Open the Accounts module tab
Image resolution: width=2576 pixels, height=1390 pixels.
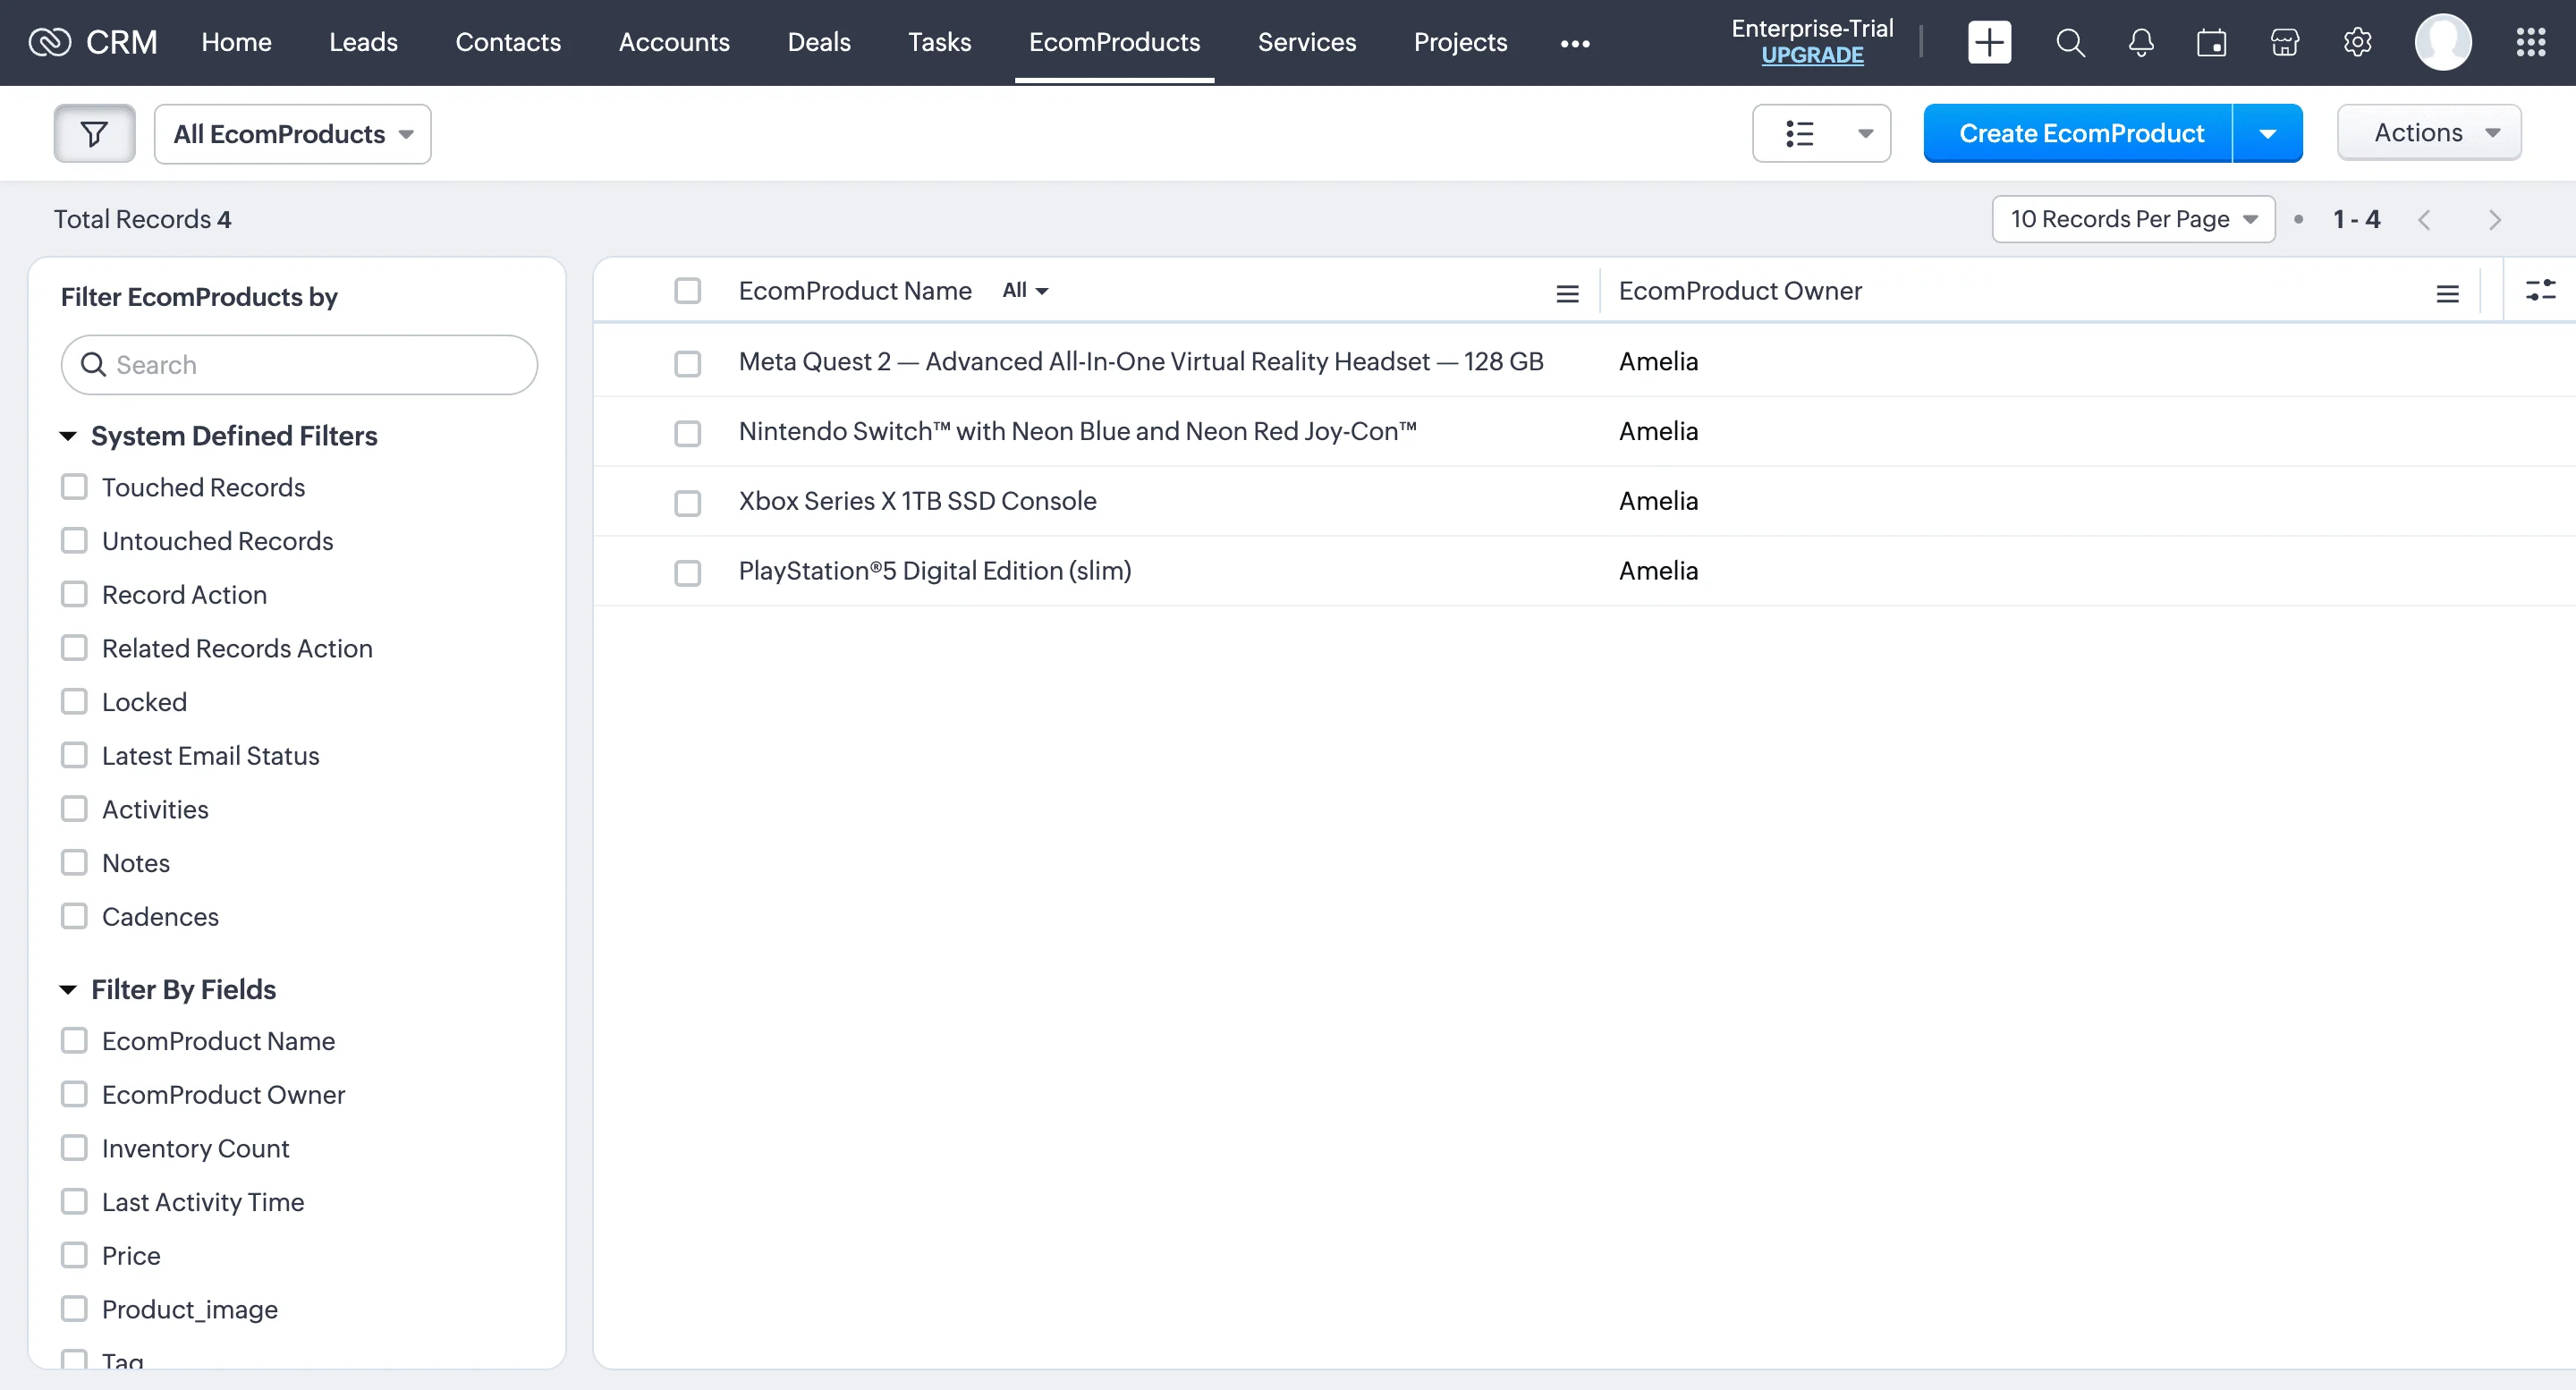coord(674,42)
